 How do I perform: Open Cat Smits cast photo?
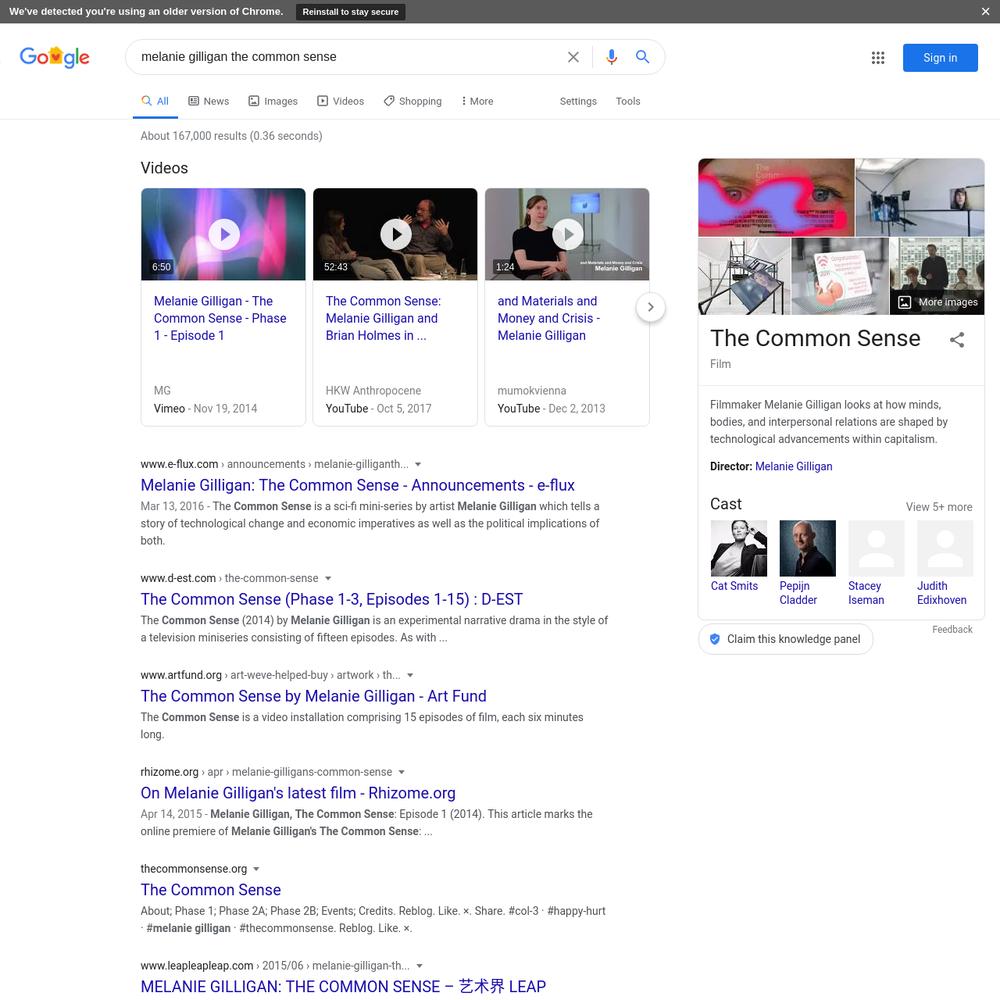739,548
